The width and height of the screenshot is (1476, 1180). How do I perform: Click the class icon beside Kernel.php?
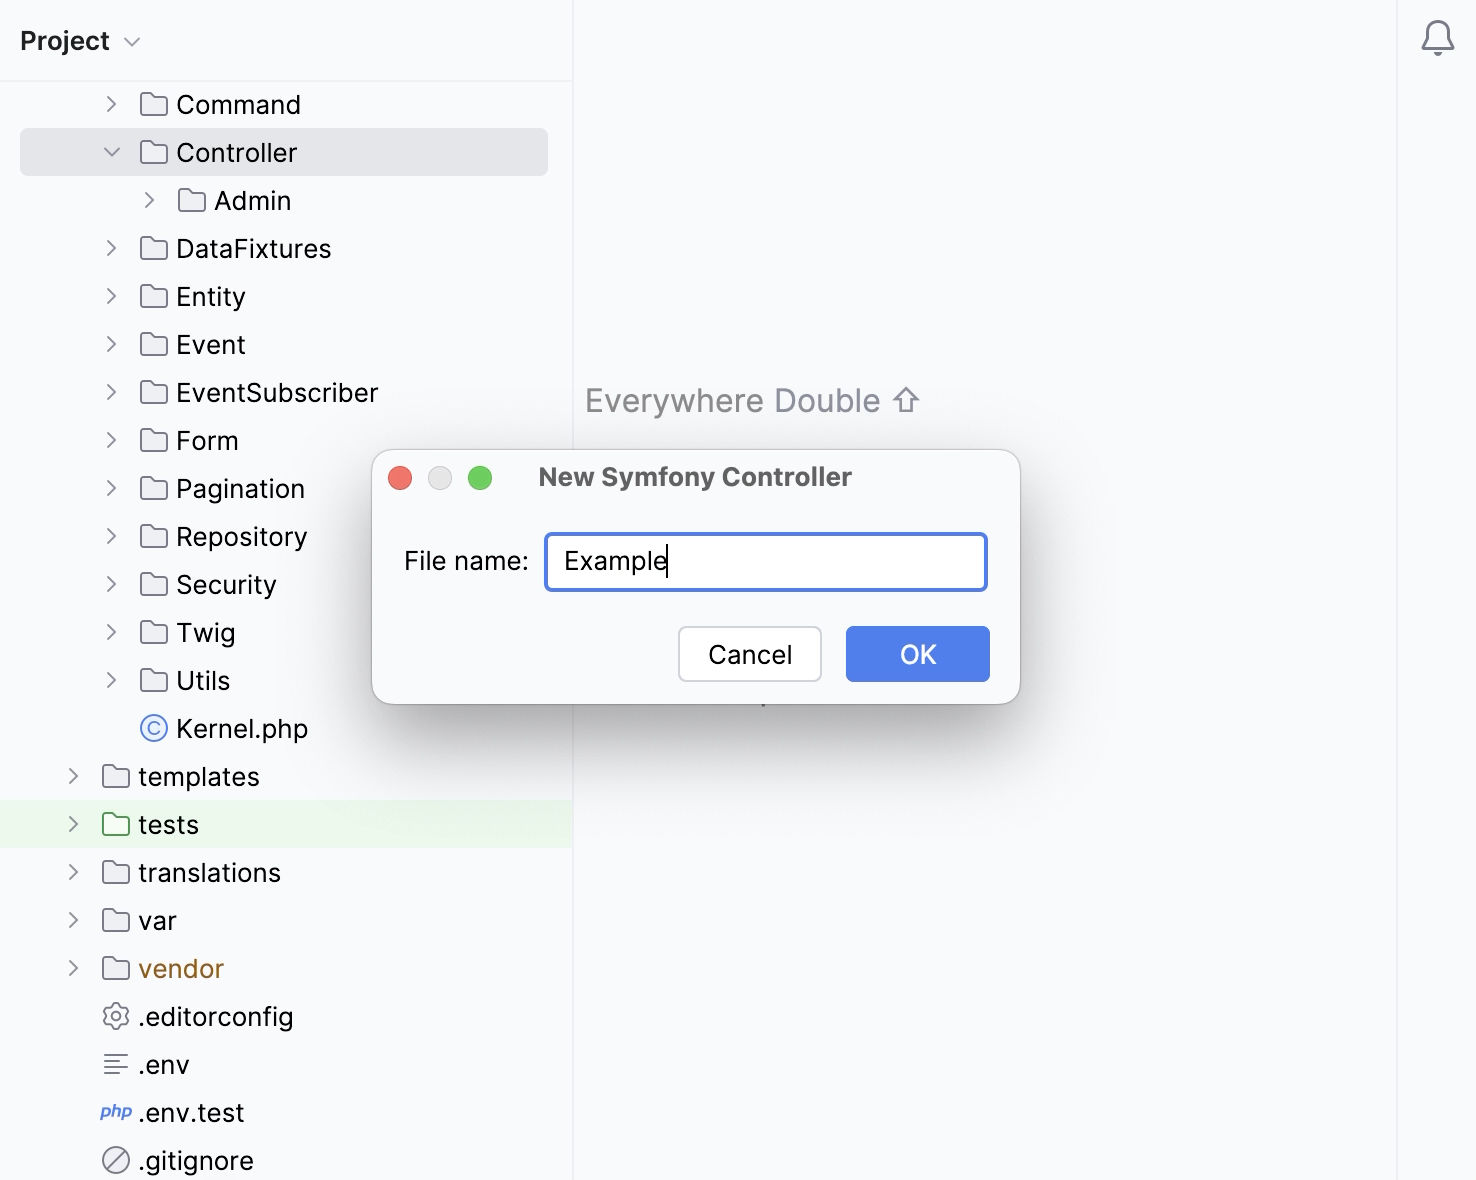coord(152,728)
